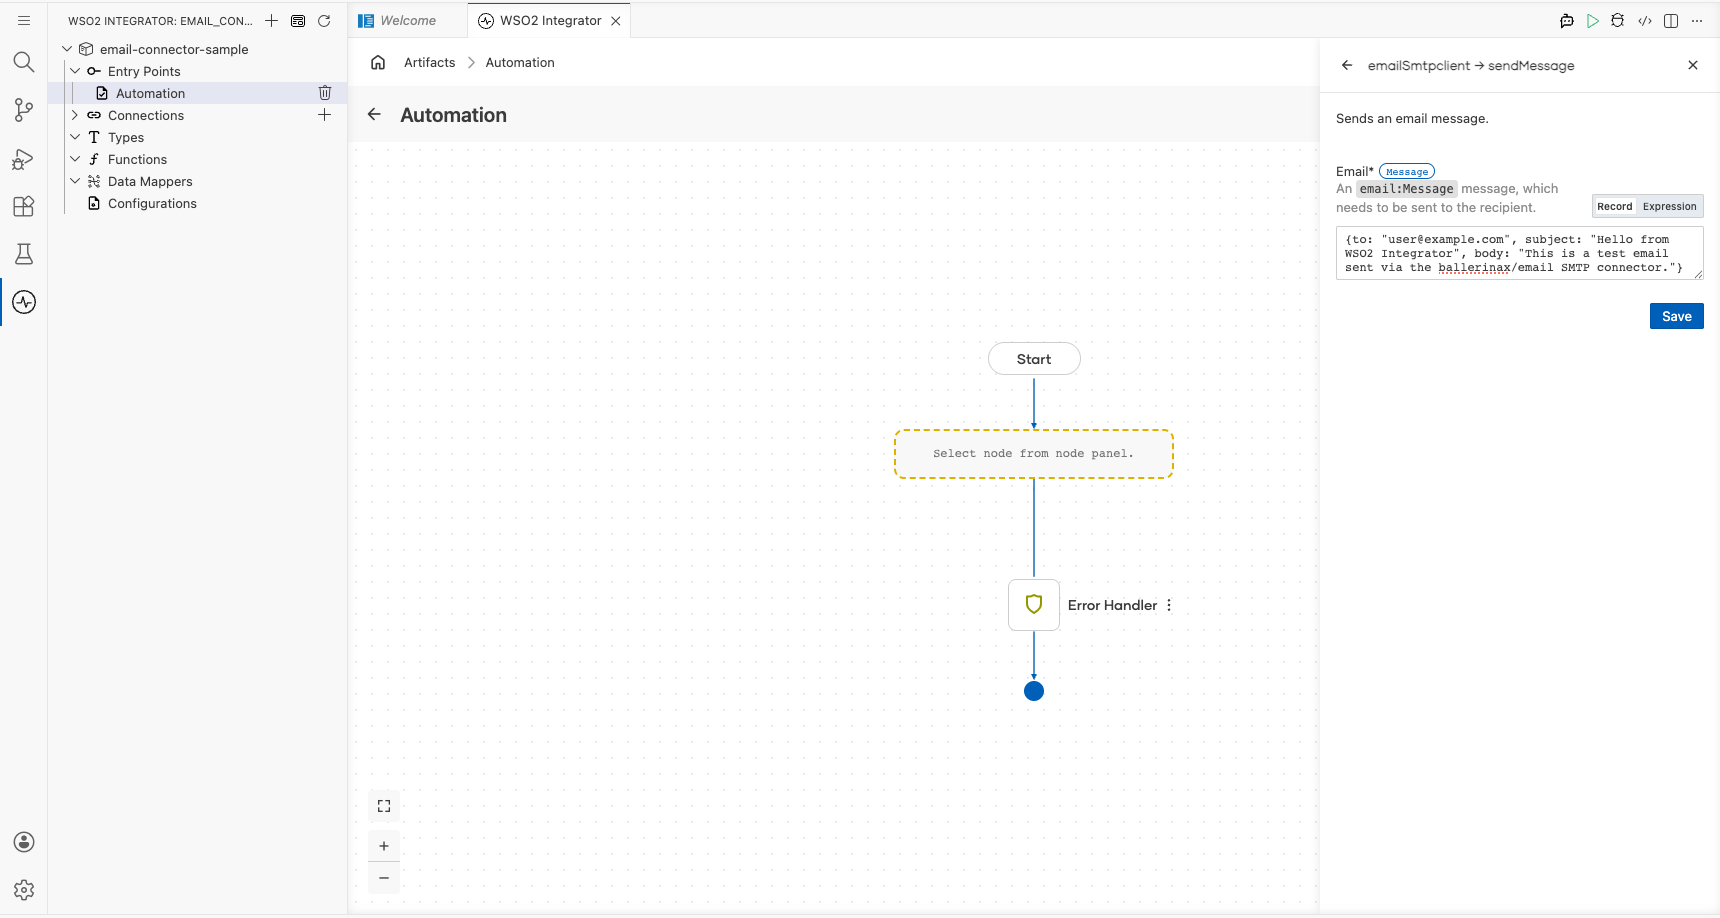Zoom out on the diagram canvas
Screen dimensions: 1720x918
pos(384,878)
